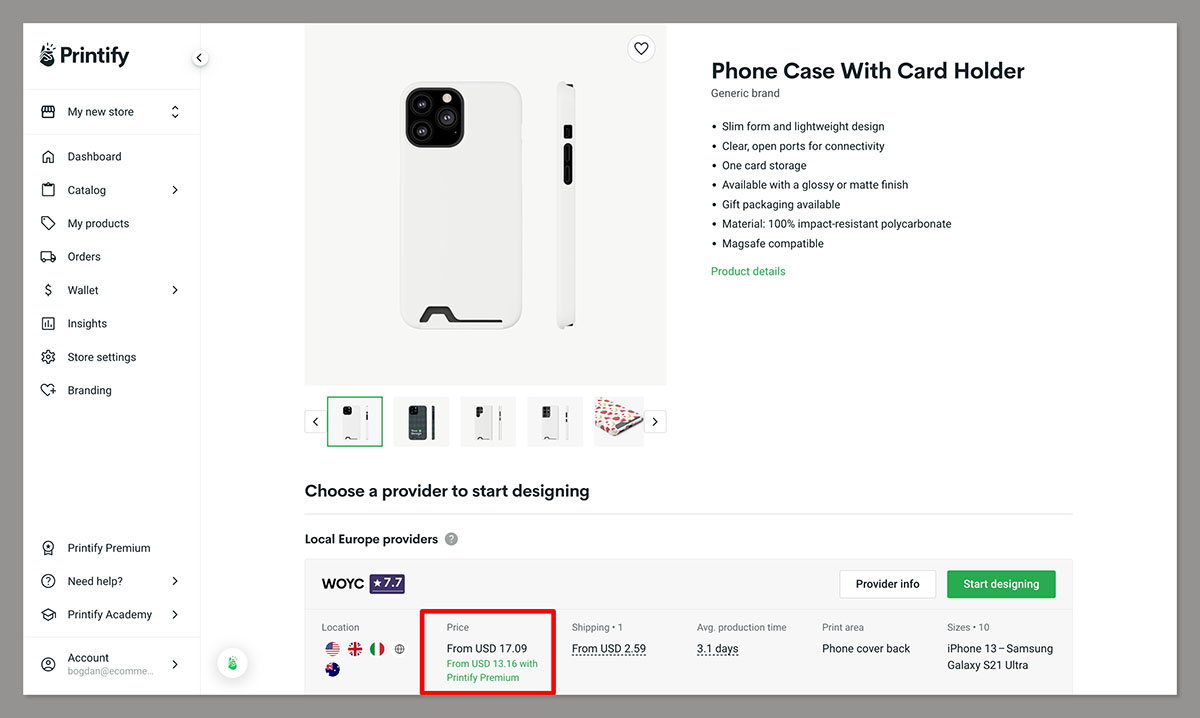
Task: View Provider info for WOYC
Action: click(x=887, y=583)
